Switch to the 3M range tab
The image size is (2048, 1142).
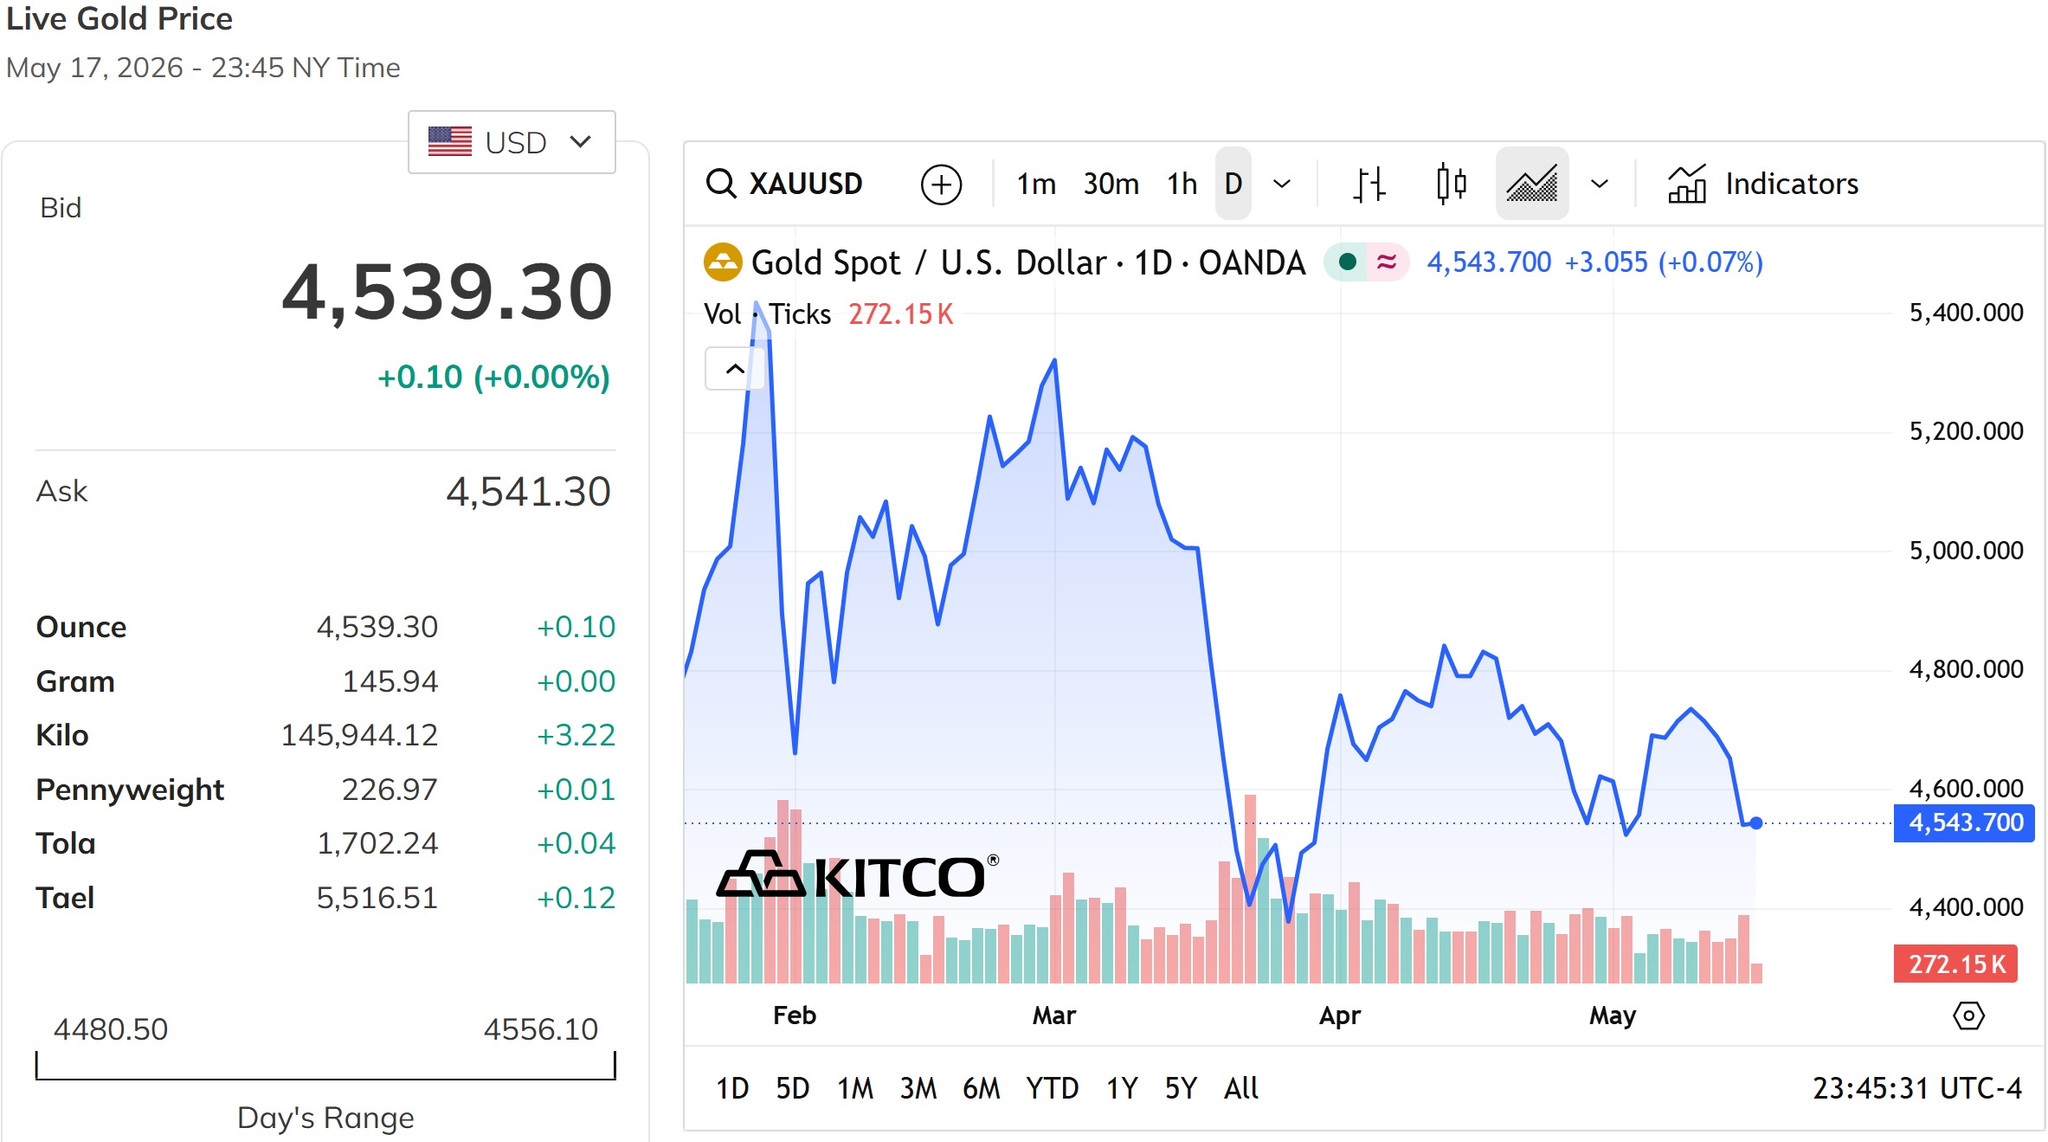[x=917, y=1088]
